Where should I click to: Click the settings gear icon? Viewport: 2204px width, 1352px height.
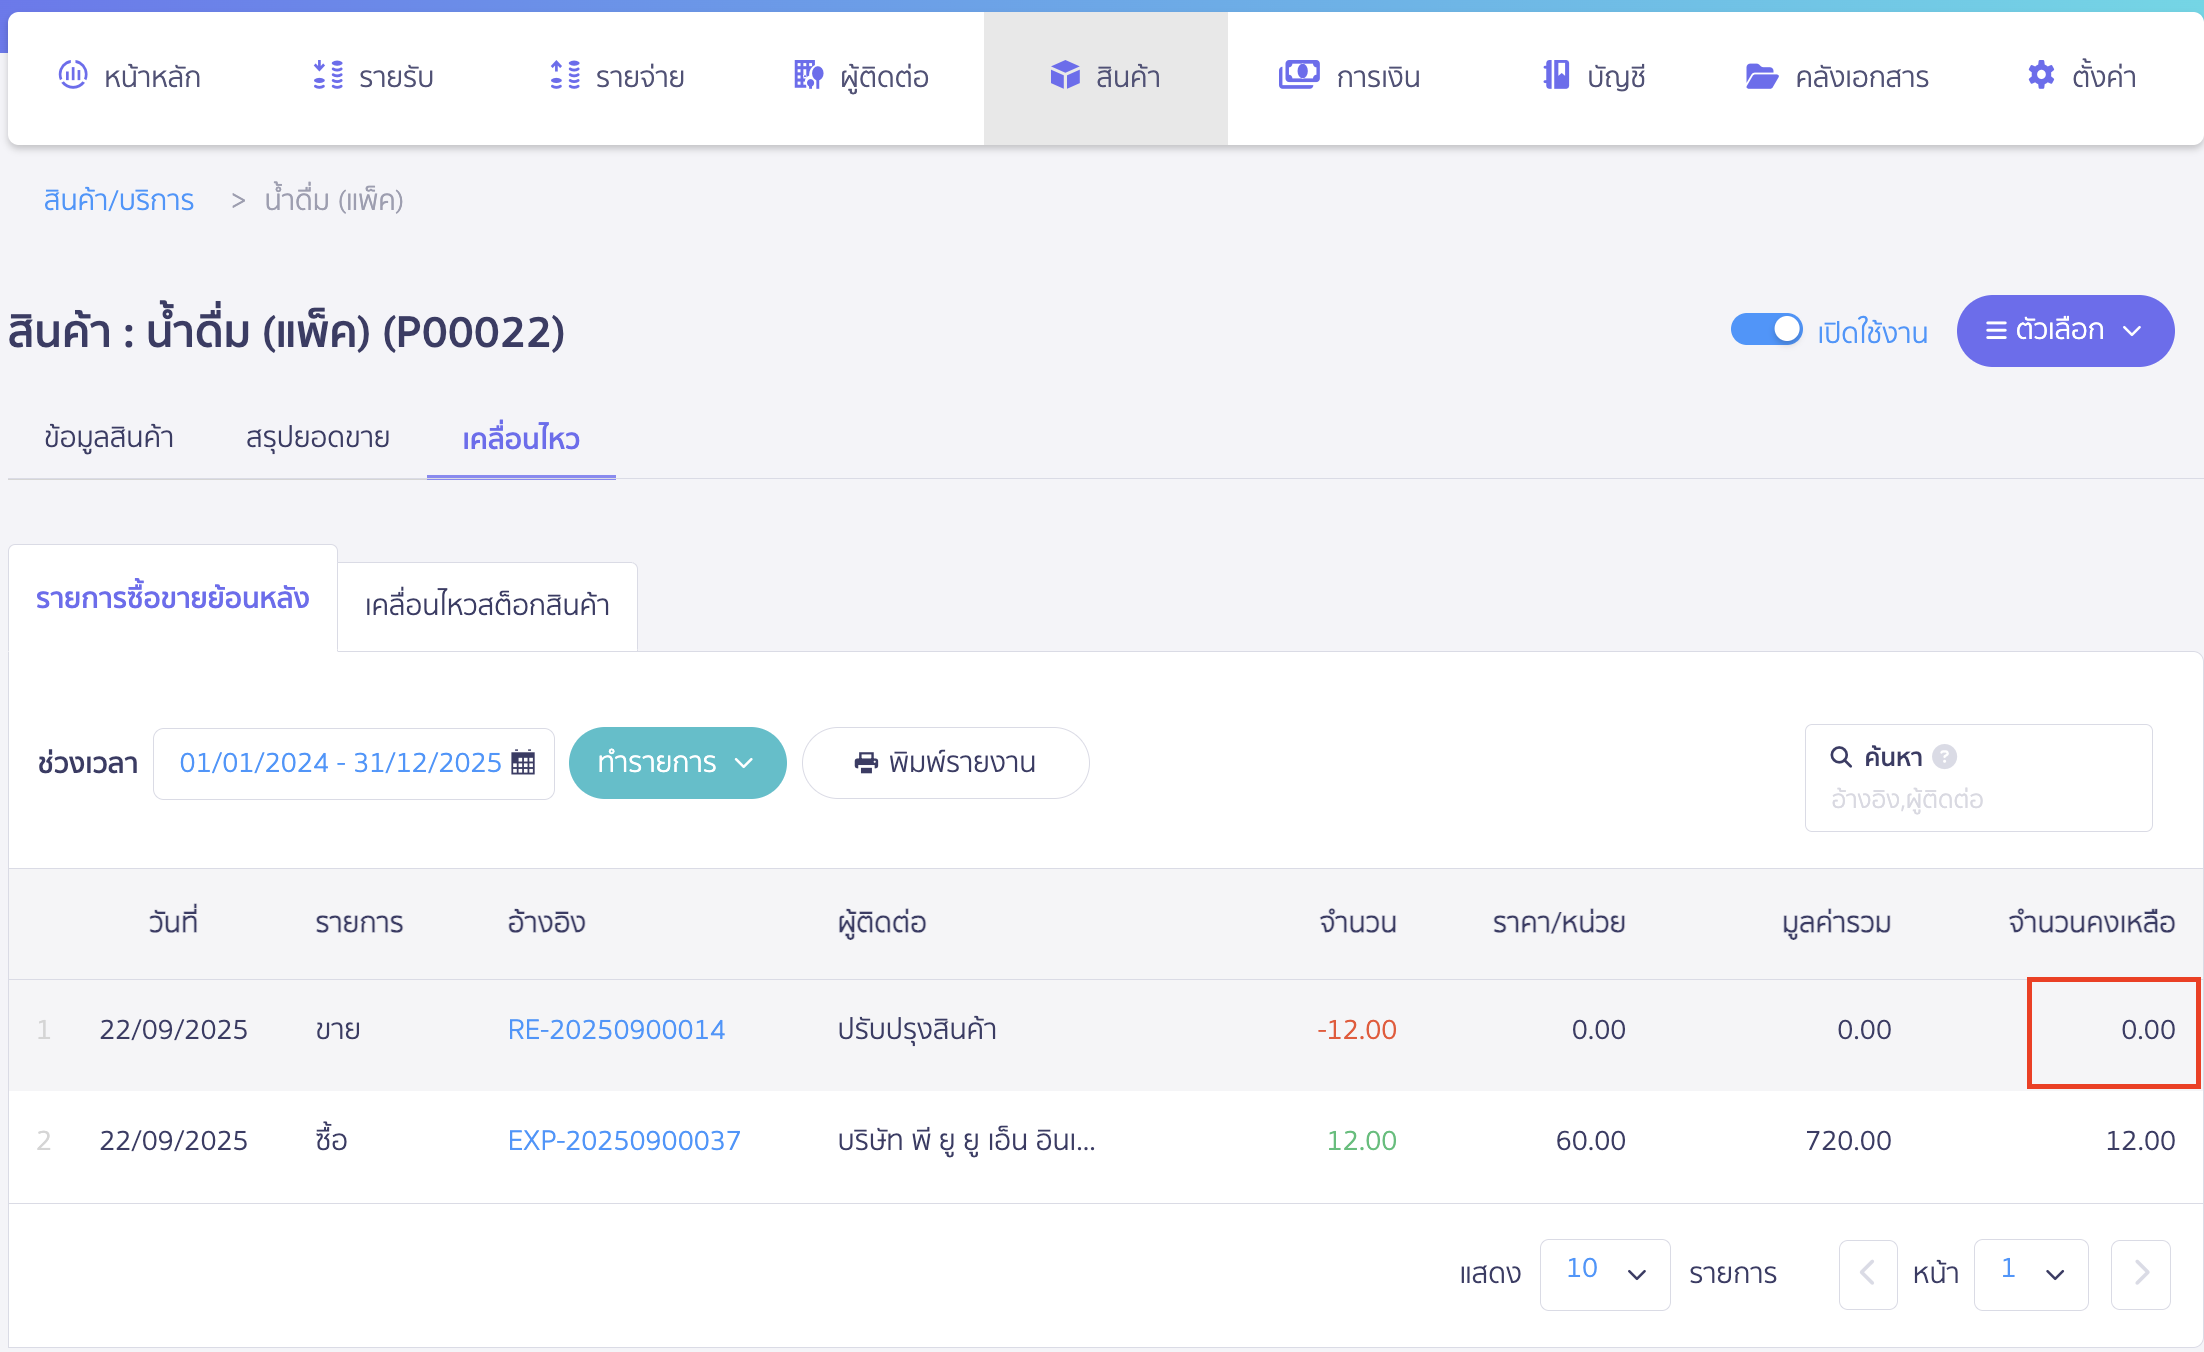pyautogui.click(x=2041, y=75)
